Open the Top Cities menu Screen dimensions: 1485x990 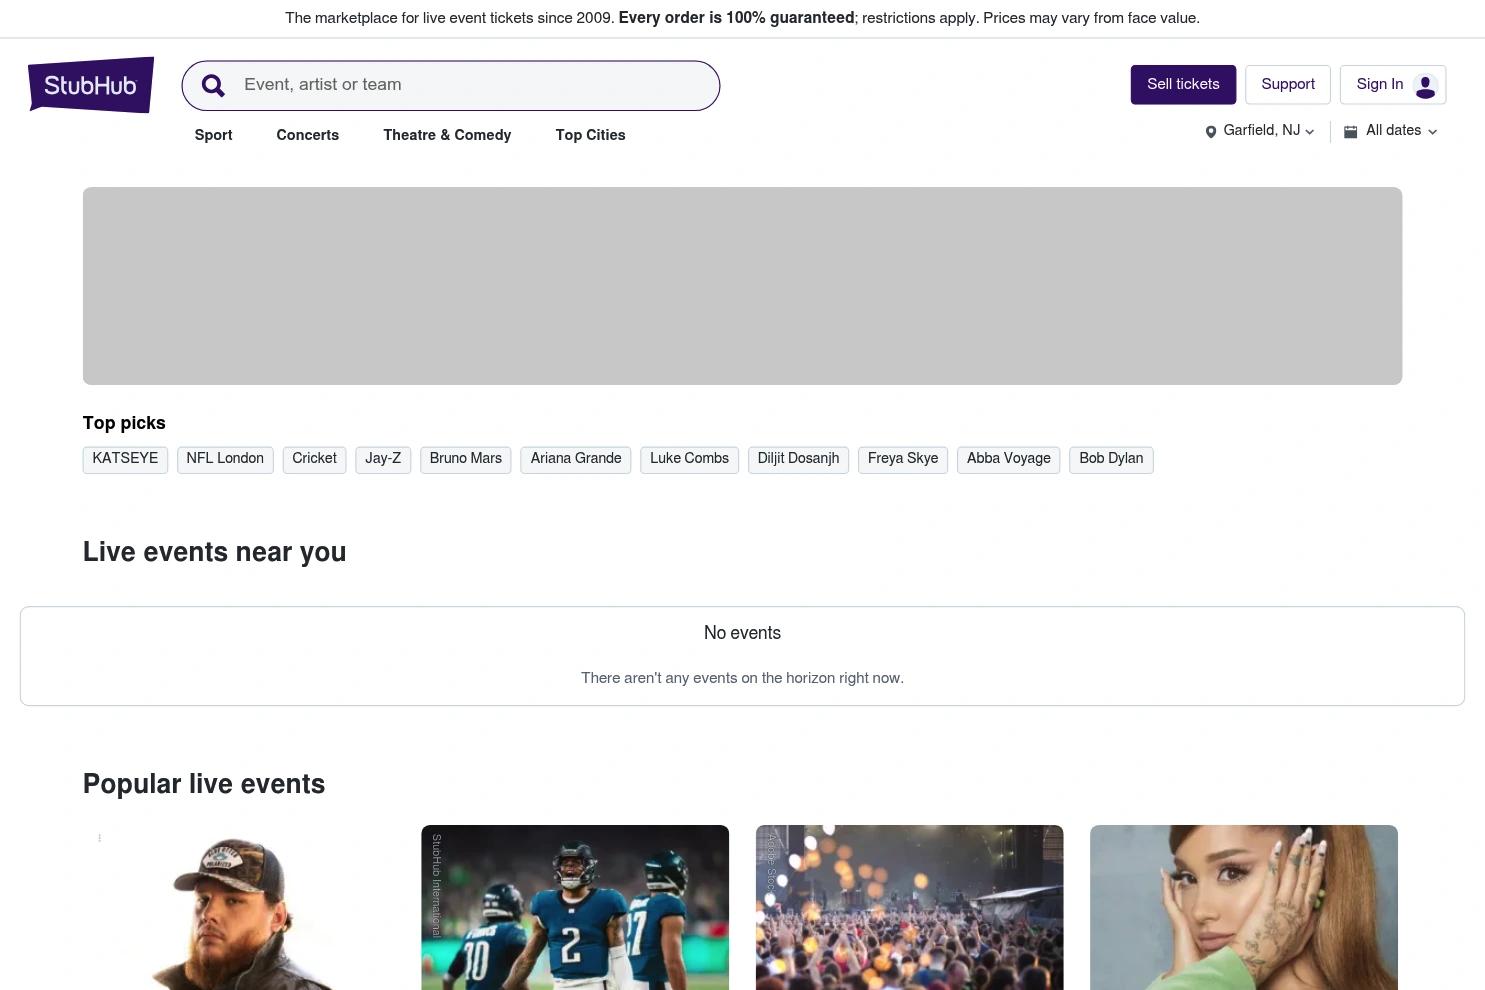tap(591, 135)
